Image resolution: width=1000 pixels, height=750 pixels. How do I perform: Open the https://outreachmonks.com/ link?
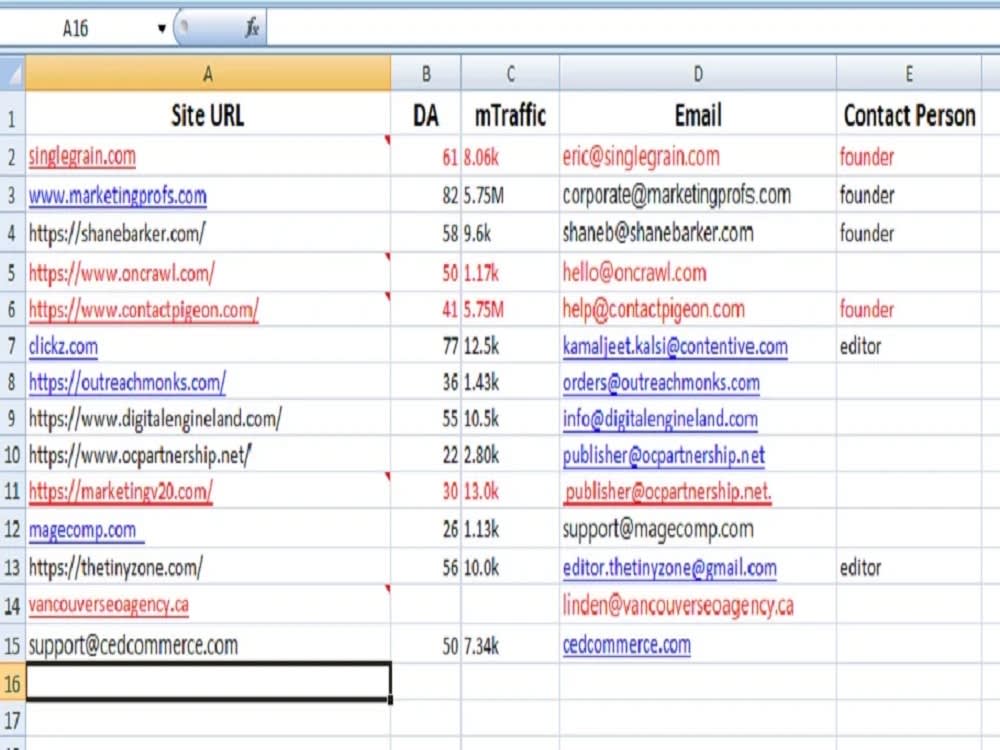point(127,383)
